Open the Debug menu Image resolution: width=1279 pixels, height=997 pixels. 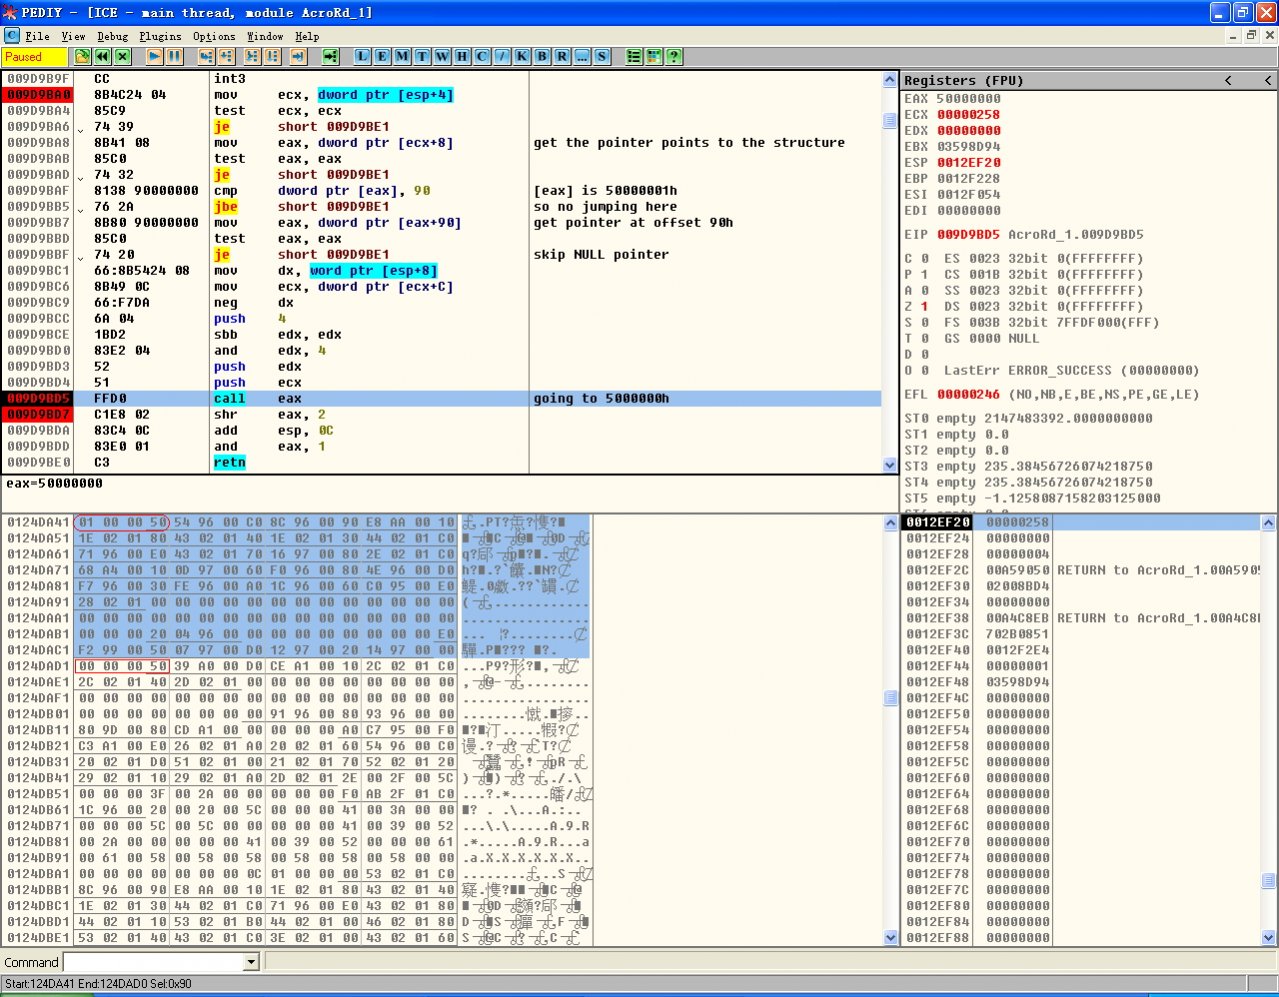(x=112, y=36)
